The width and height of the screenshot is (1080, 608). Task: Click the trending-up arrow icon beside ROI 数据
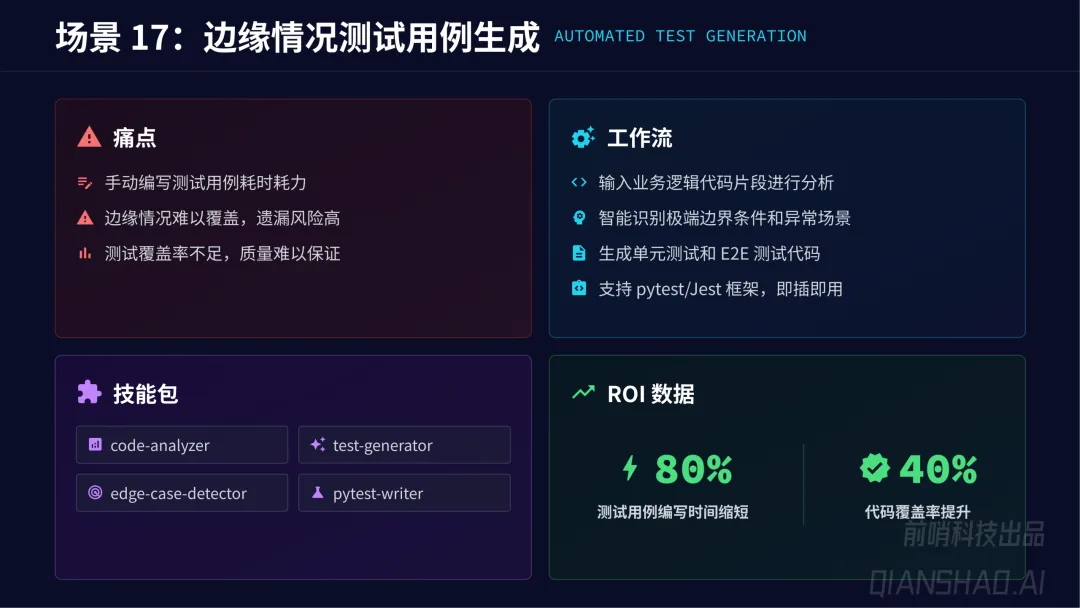pos(583,393)
